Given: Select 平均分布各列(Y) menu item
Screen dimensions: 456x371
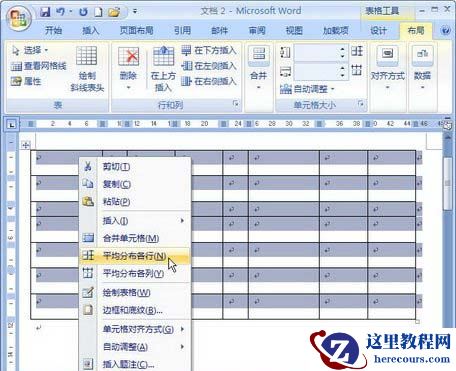Looking at the screenshot, I should [135, 273].
